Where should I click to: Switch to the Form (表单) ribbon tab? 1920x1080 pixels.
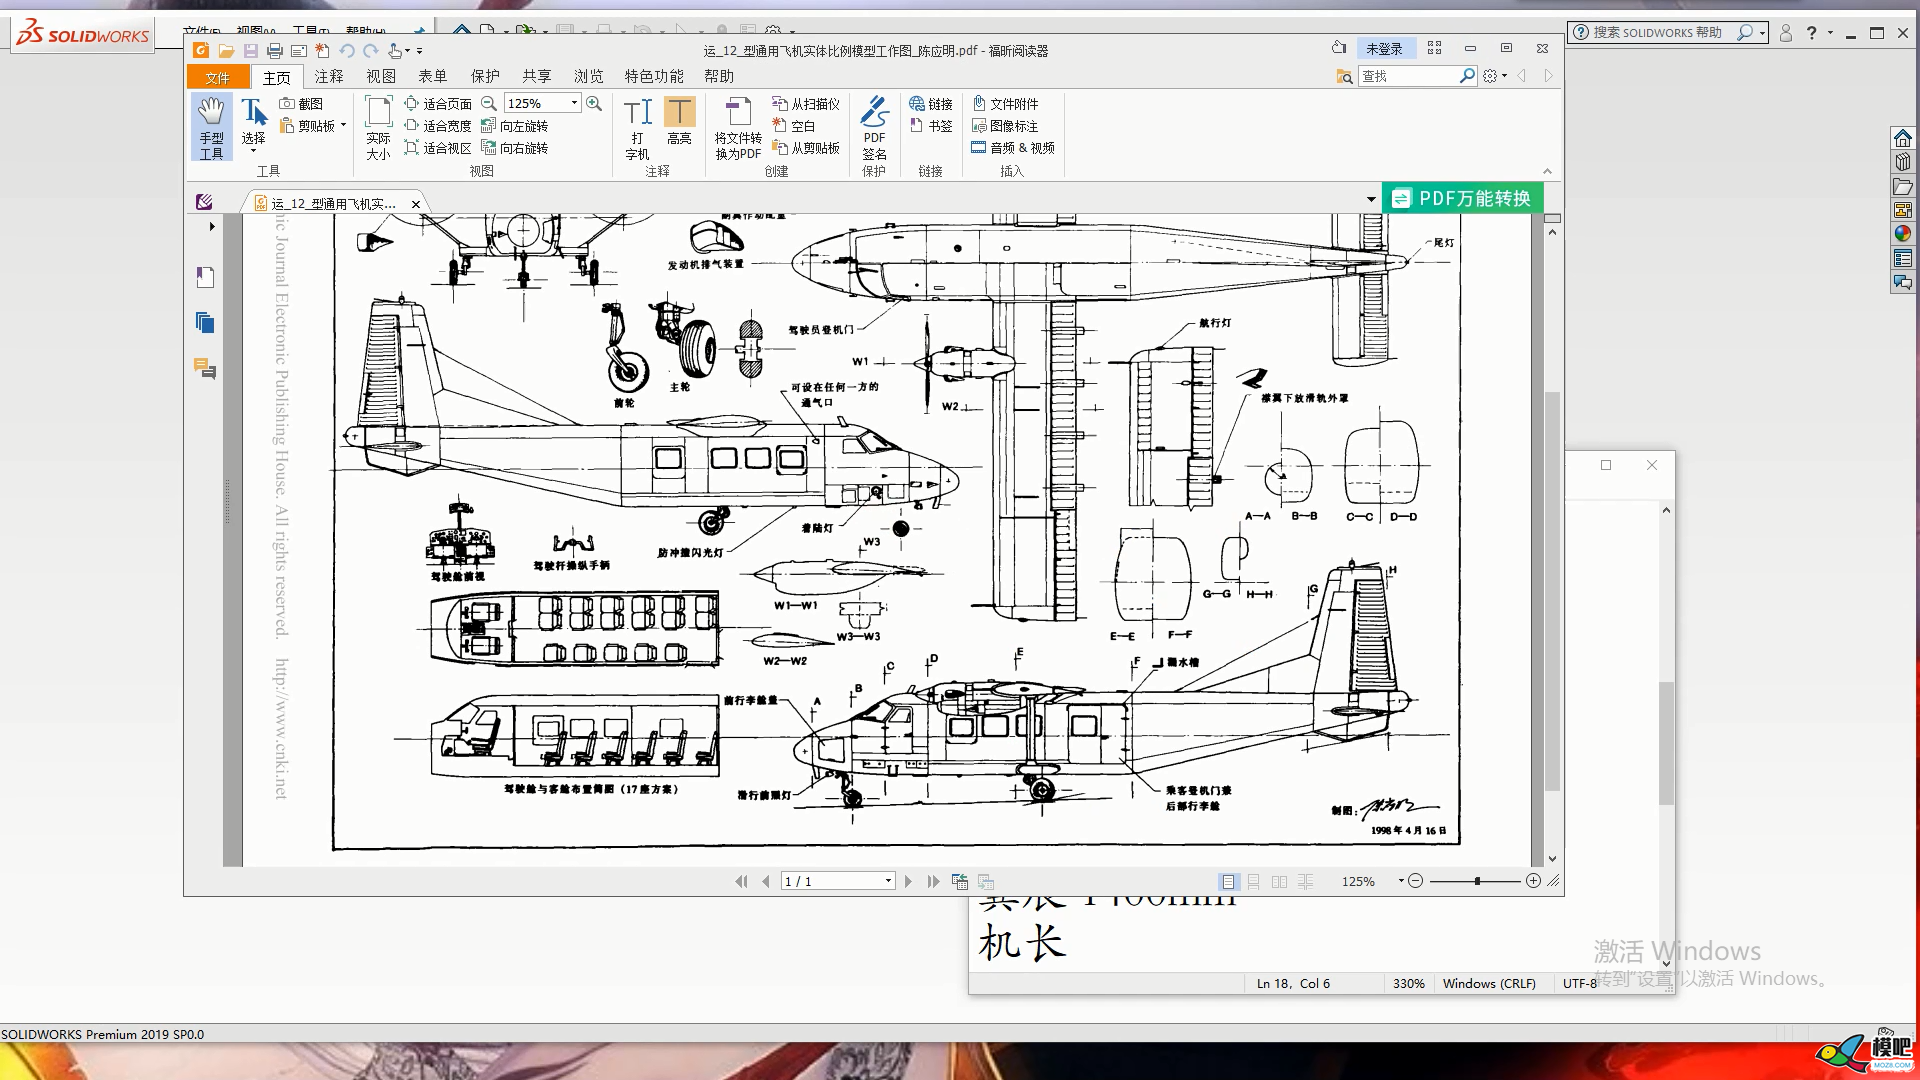(x=432, y=76)
